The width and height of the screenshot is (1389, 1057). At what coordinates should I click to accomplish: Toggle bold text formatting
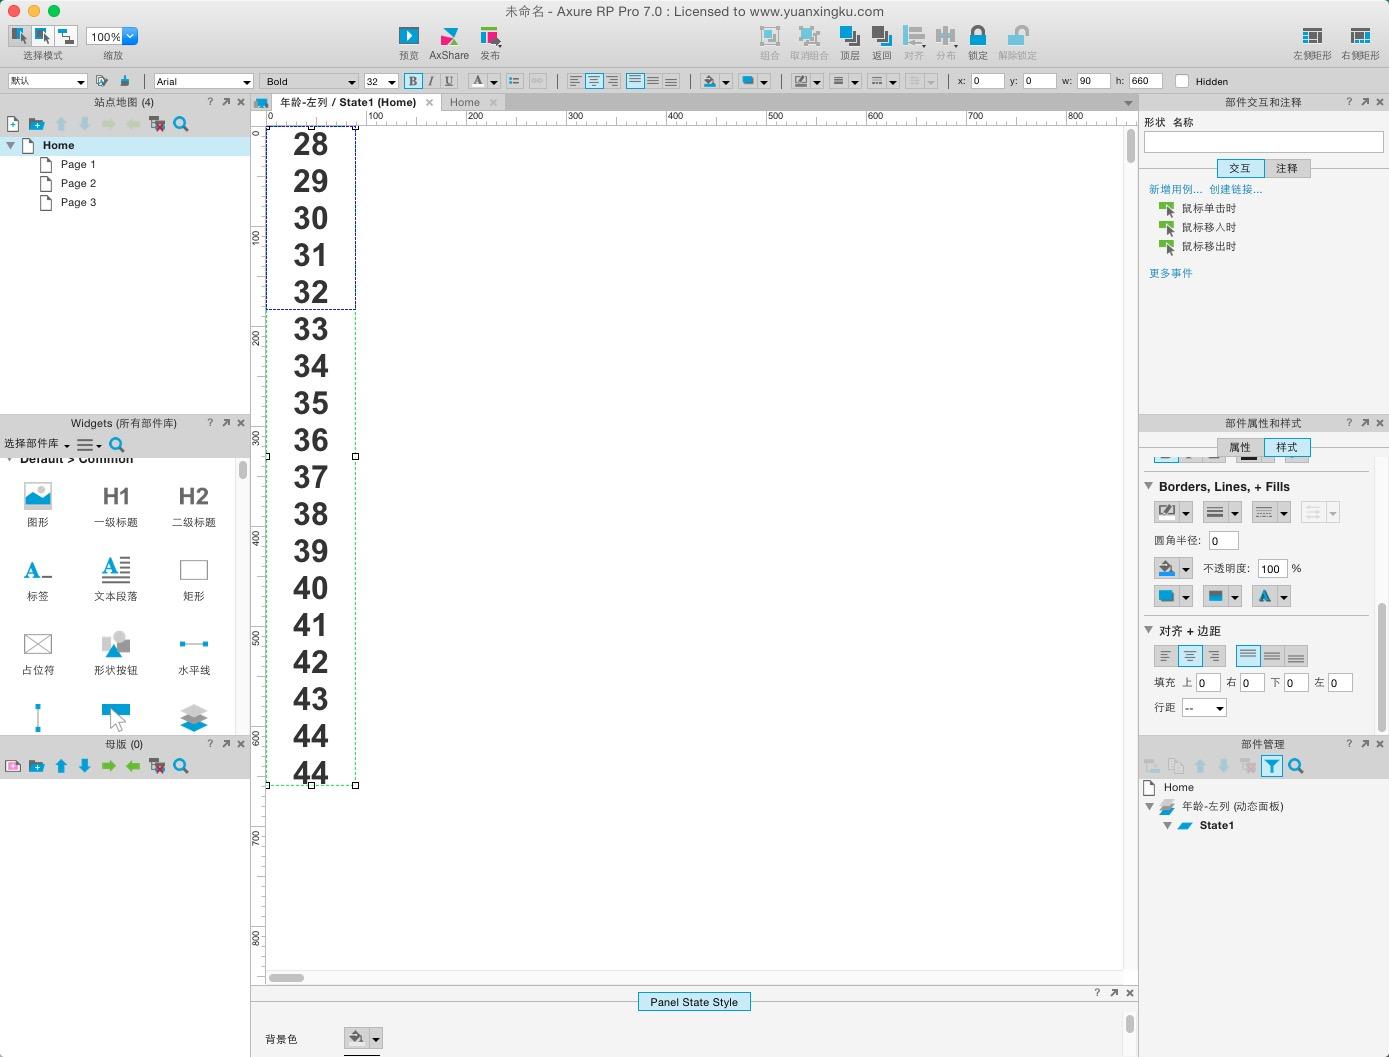[x=412, y=81]
